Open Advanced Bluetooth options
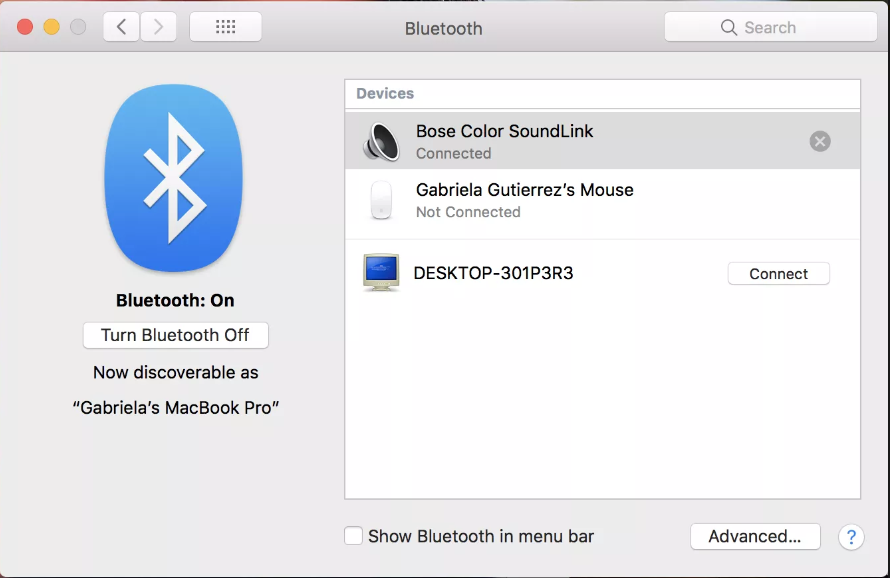This screenshot has width=890, height=578. [x=755, y=537]
